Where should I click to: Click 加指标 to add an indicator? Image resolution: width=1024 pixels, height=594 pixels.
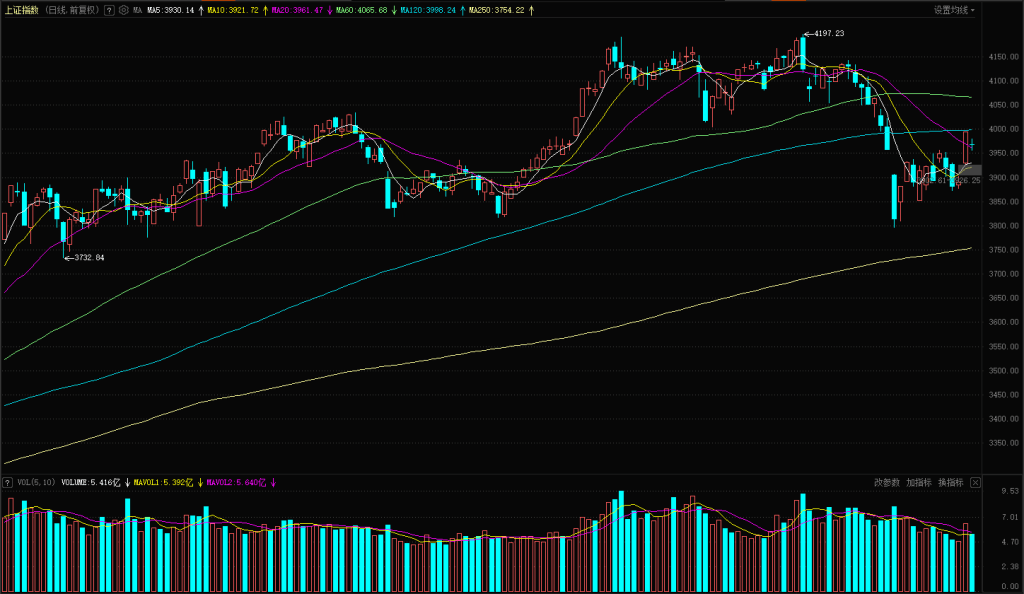pyautogui.click(x=918, y=483)
